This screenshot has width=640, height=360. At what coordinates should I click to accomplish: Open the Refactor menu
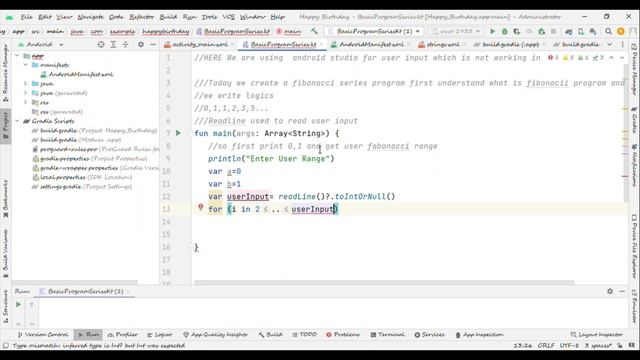[x=141, y=17]
